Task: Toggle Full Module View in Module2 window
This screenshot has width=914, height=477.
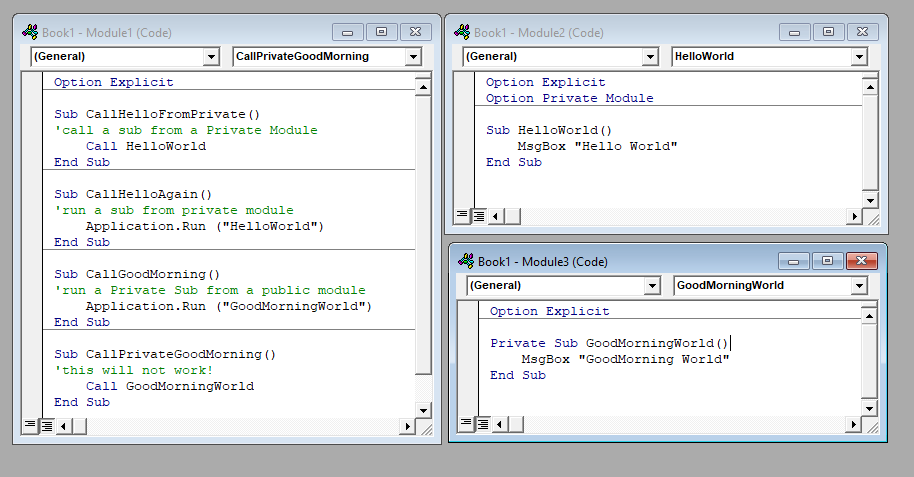Action: click(x=478, y=216)
